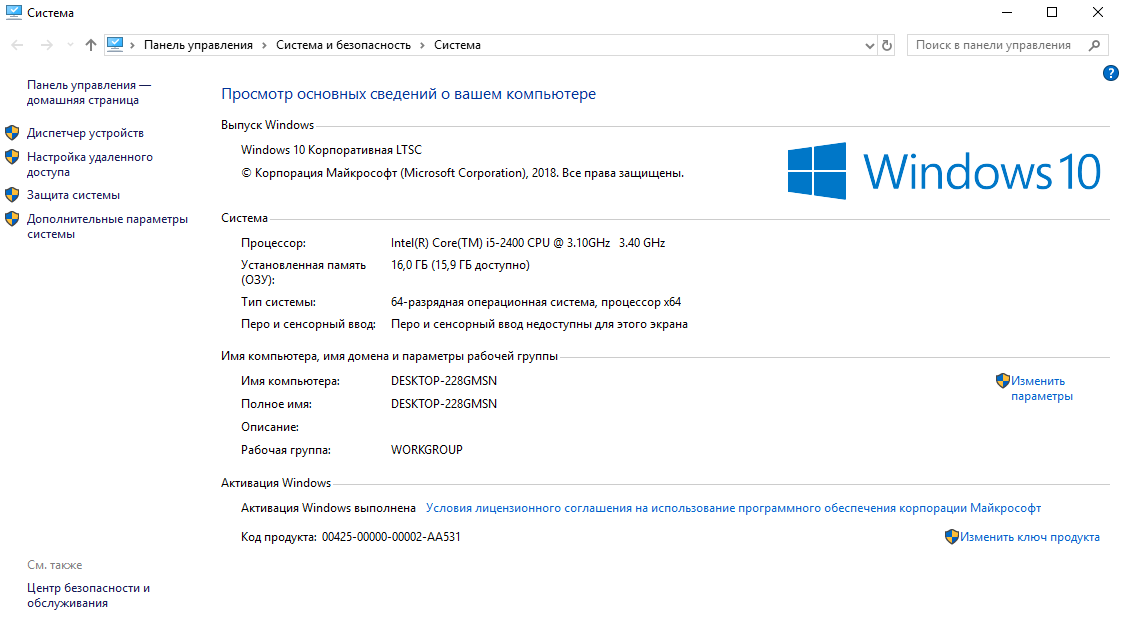Screen dimensions: 1121x623
Task: Click 'Изменить ключ продукта' link
Action: tap(1029, 537)
